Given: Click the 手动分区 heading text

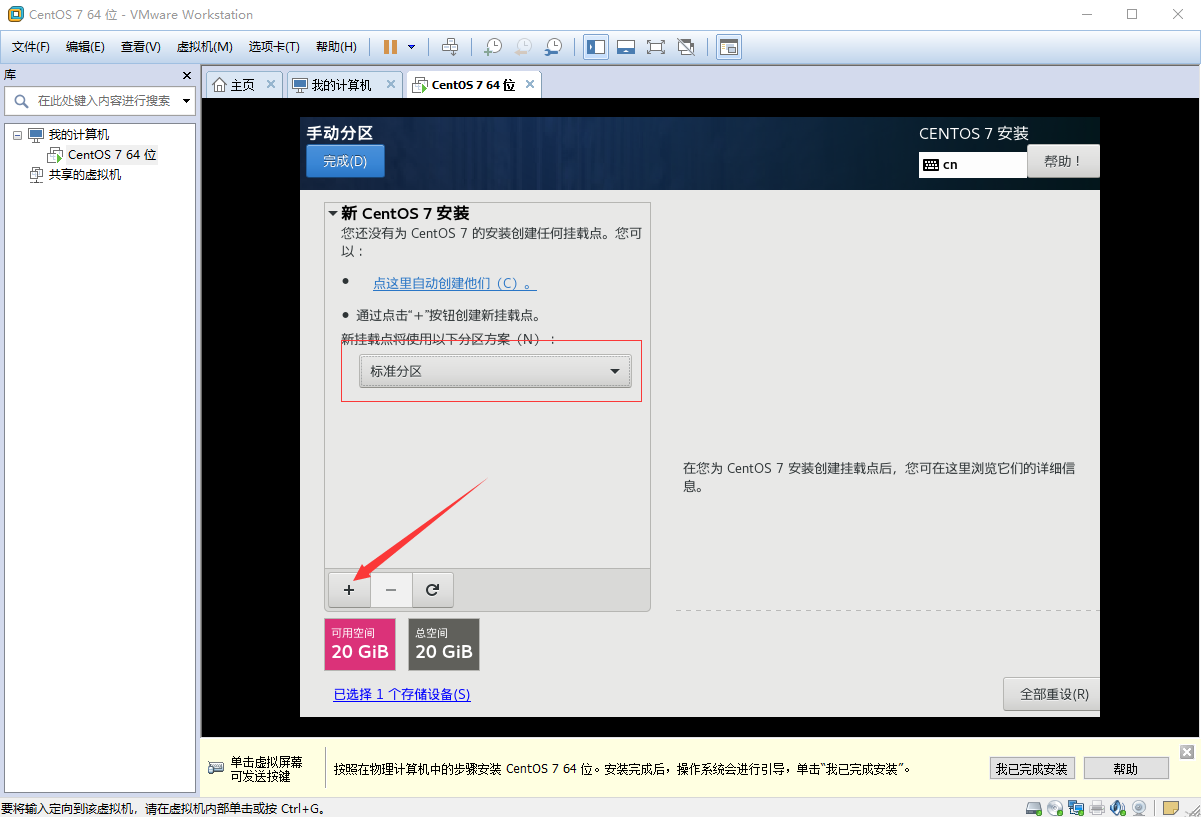Looking at the screenshot, I should click(340, 133).
